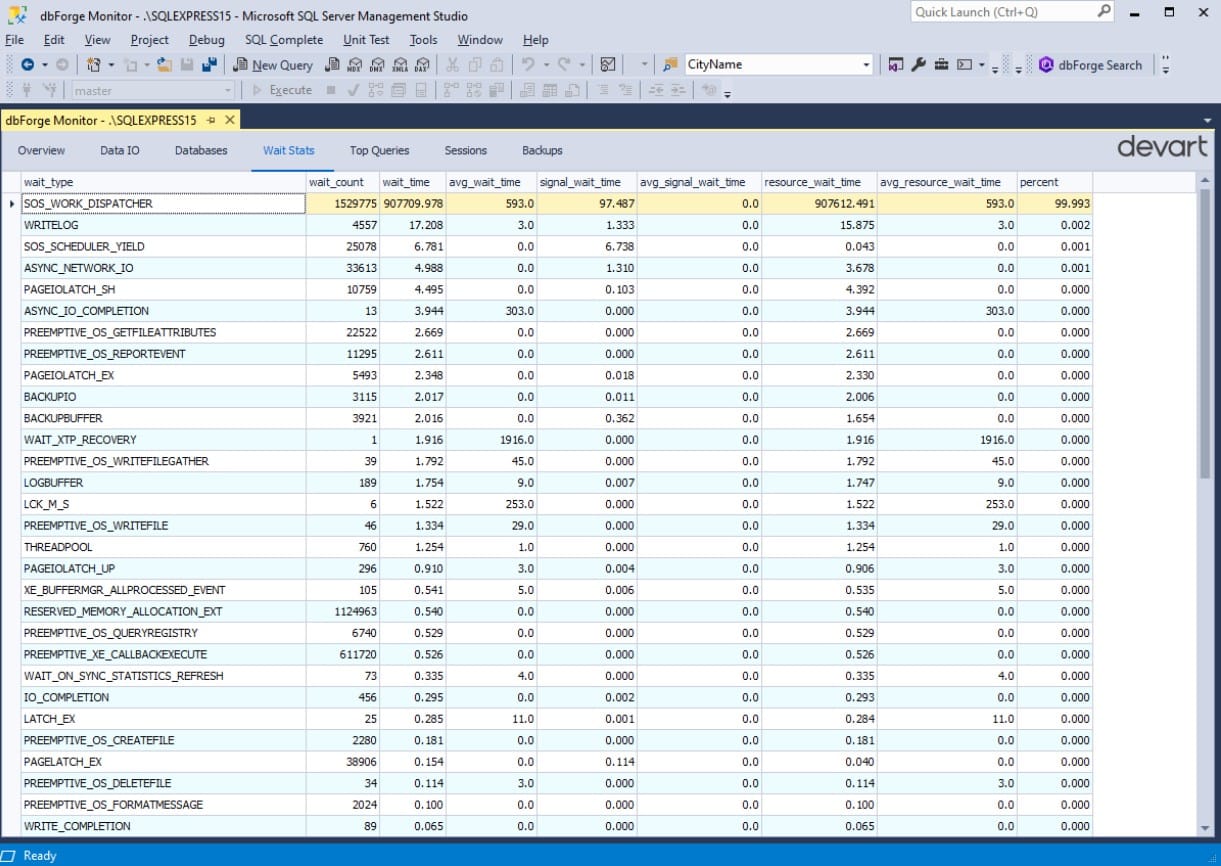The image size is (1221, 866).
Task: Sort by the wait_type column header
Action: point(163,182)
